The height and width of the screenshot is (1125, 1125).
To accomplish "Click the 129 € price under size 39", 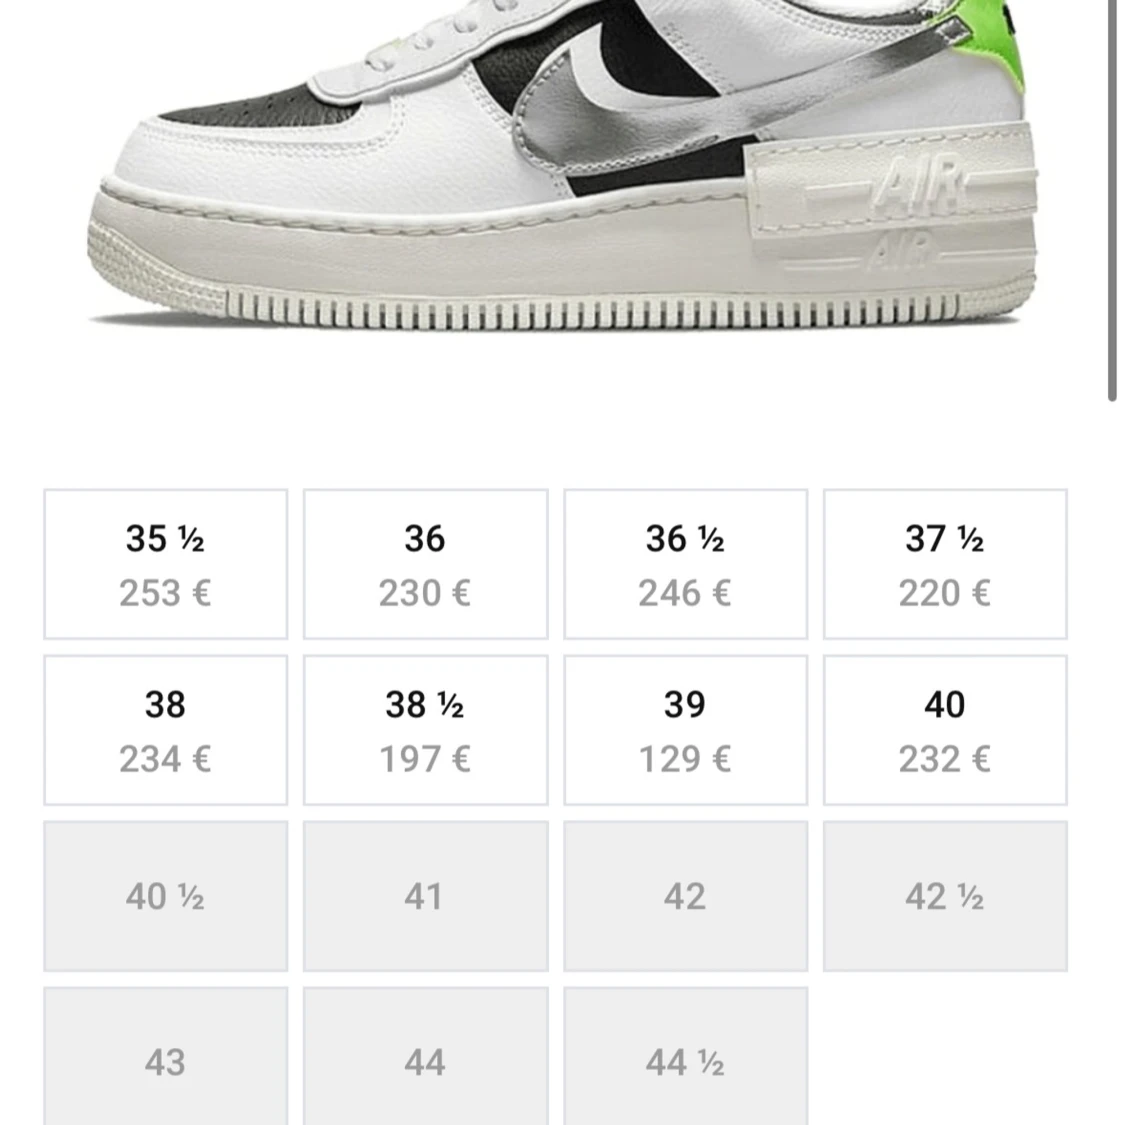I will pos(685,760).
